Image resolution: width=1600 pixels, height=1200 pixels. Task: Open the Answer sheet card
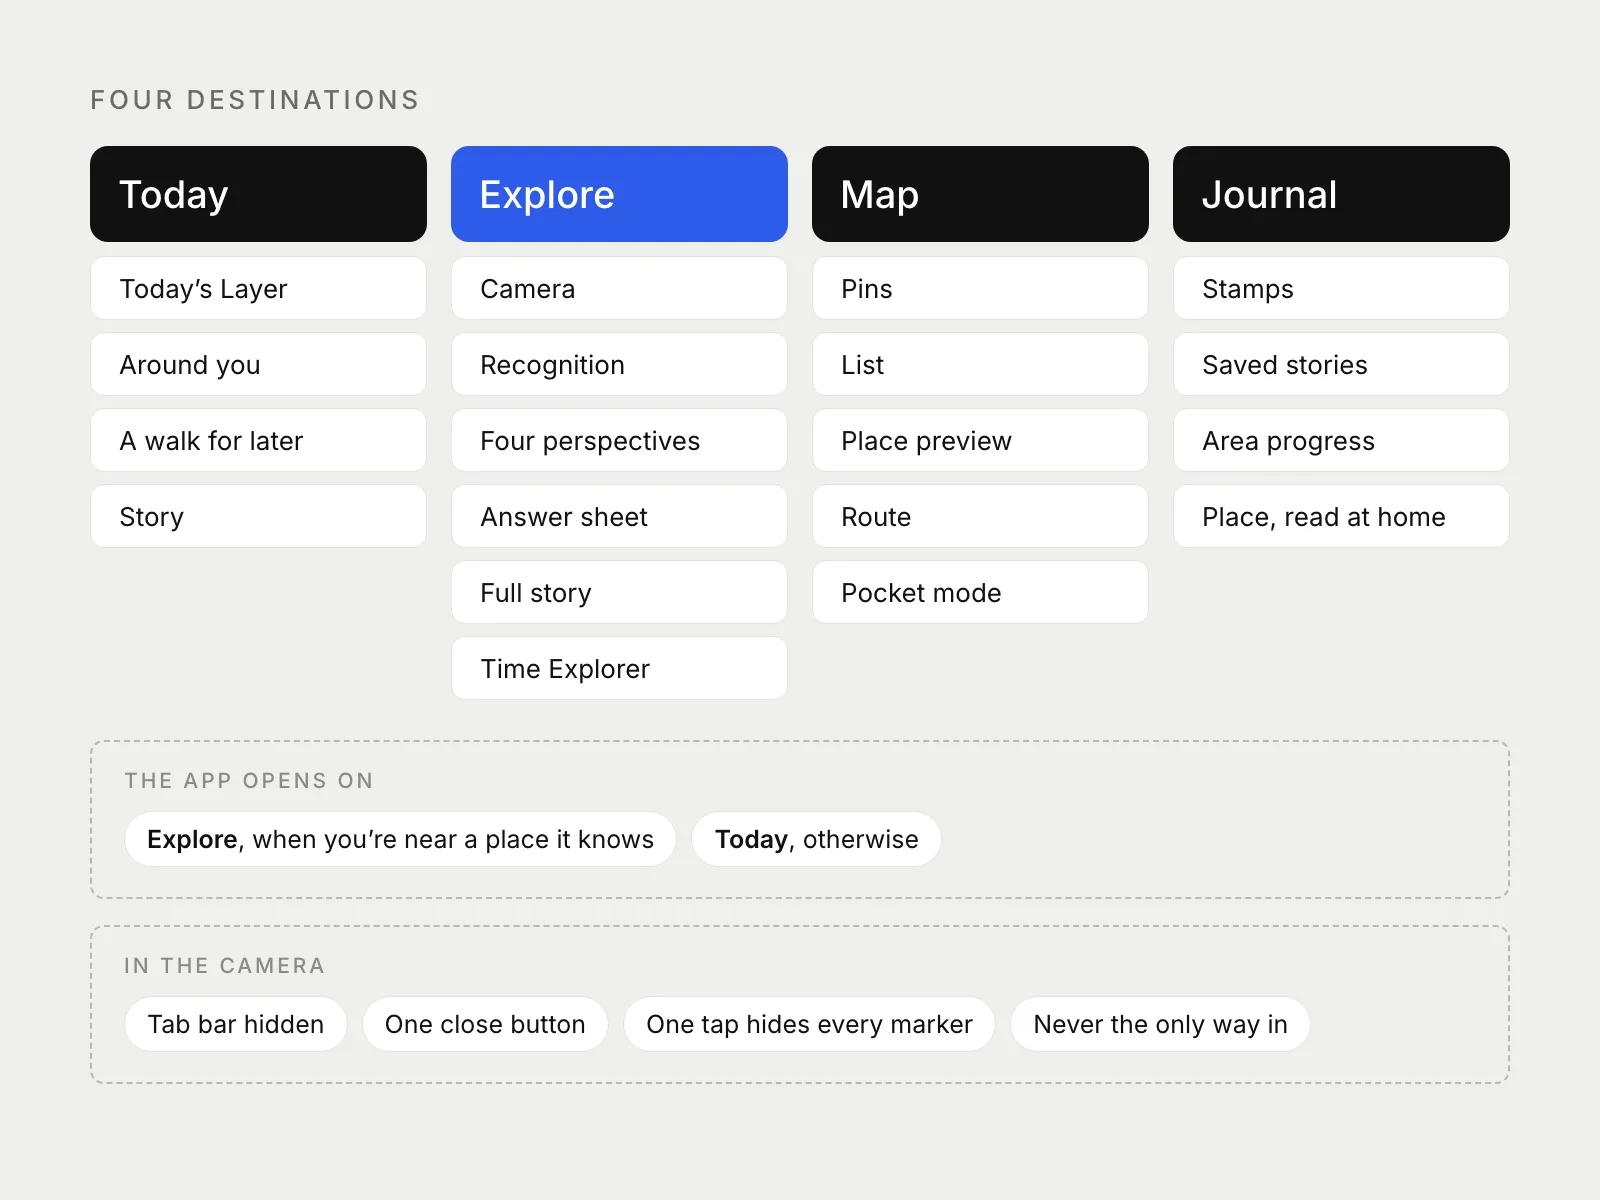click(619, 517)
